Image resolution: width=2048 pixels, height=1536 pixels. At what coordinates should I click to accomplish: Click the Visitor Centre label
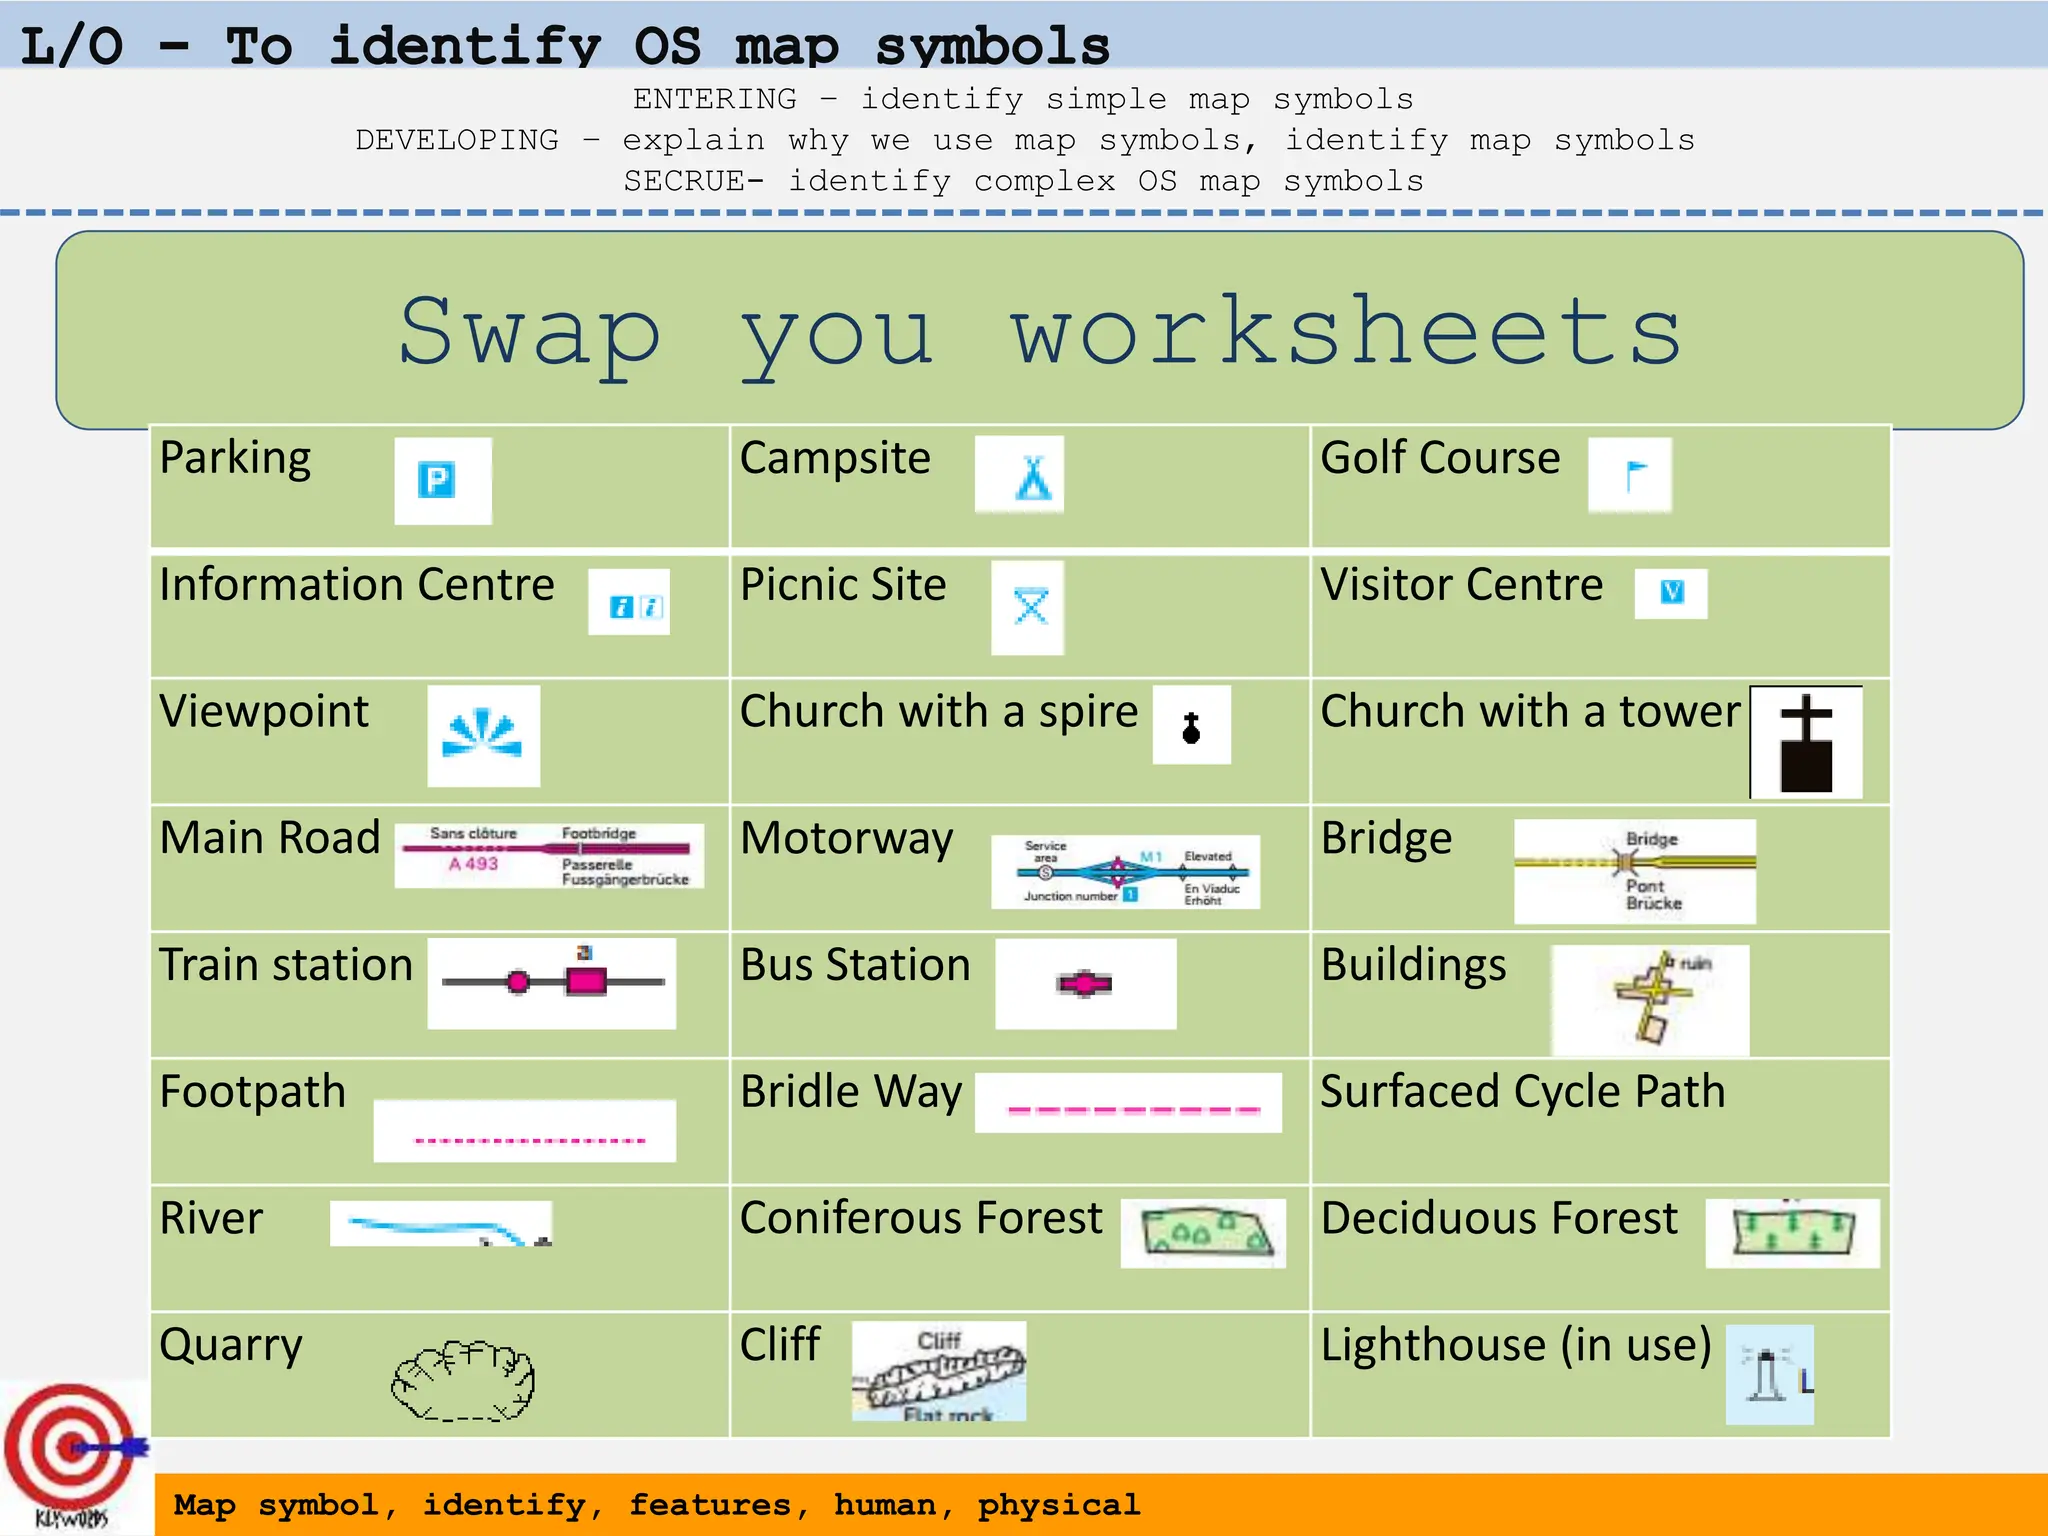[x=1462, y=585]
